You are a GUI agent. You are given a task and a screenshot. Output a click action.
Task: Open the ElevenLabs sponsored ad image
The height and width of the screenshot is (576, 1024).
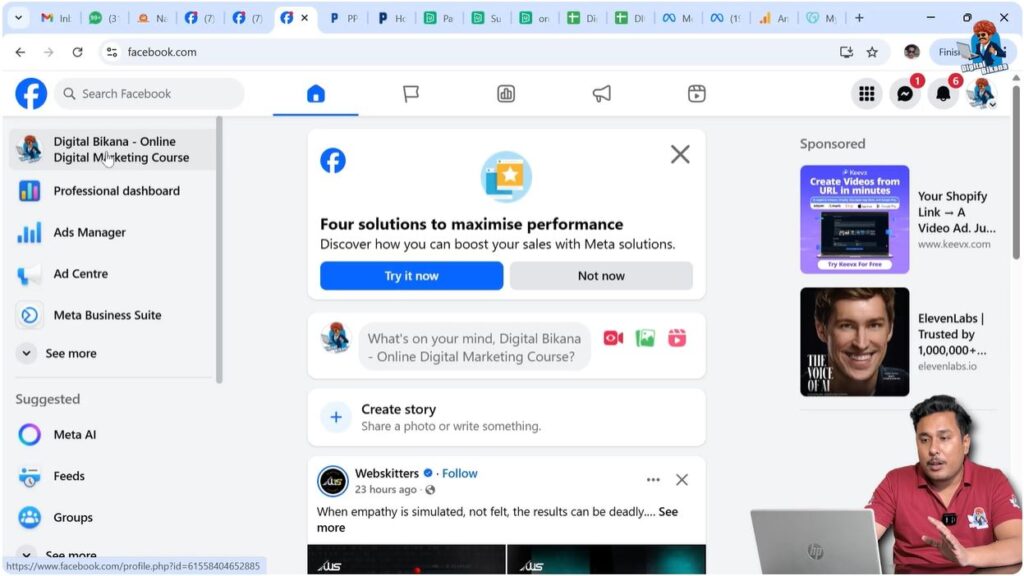(854, 342)
